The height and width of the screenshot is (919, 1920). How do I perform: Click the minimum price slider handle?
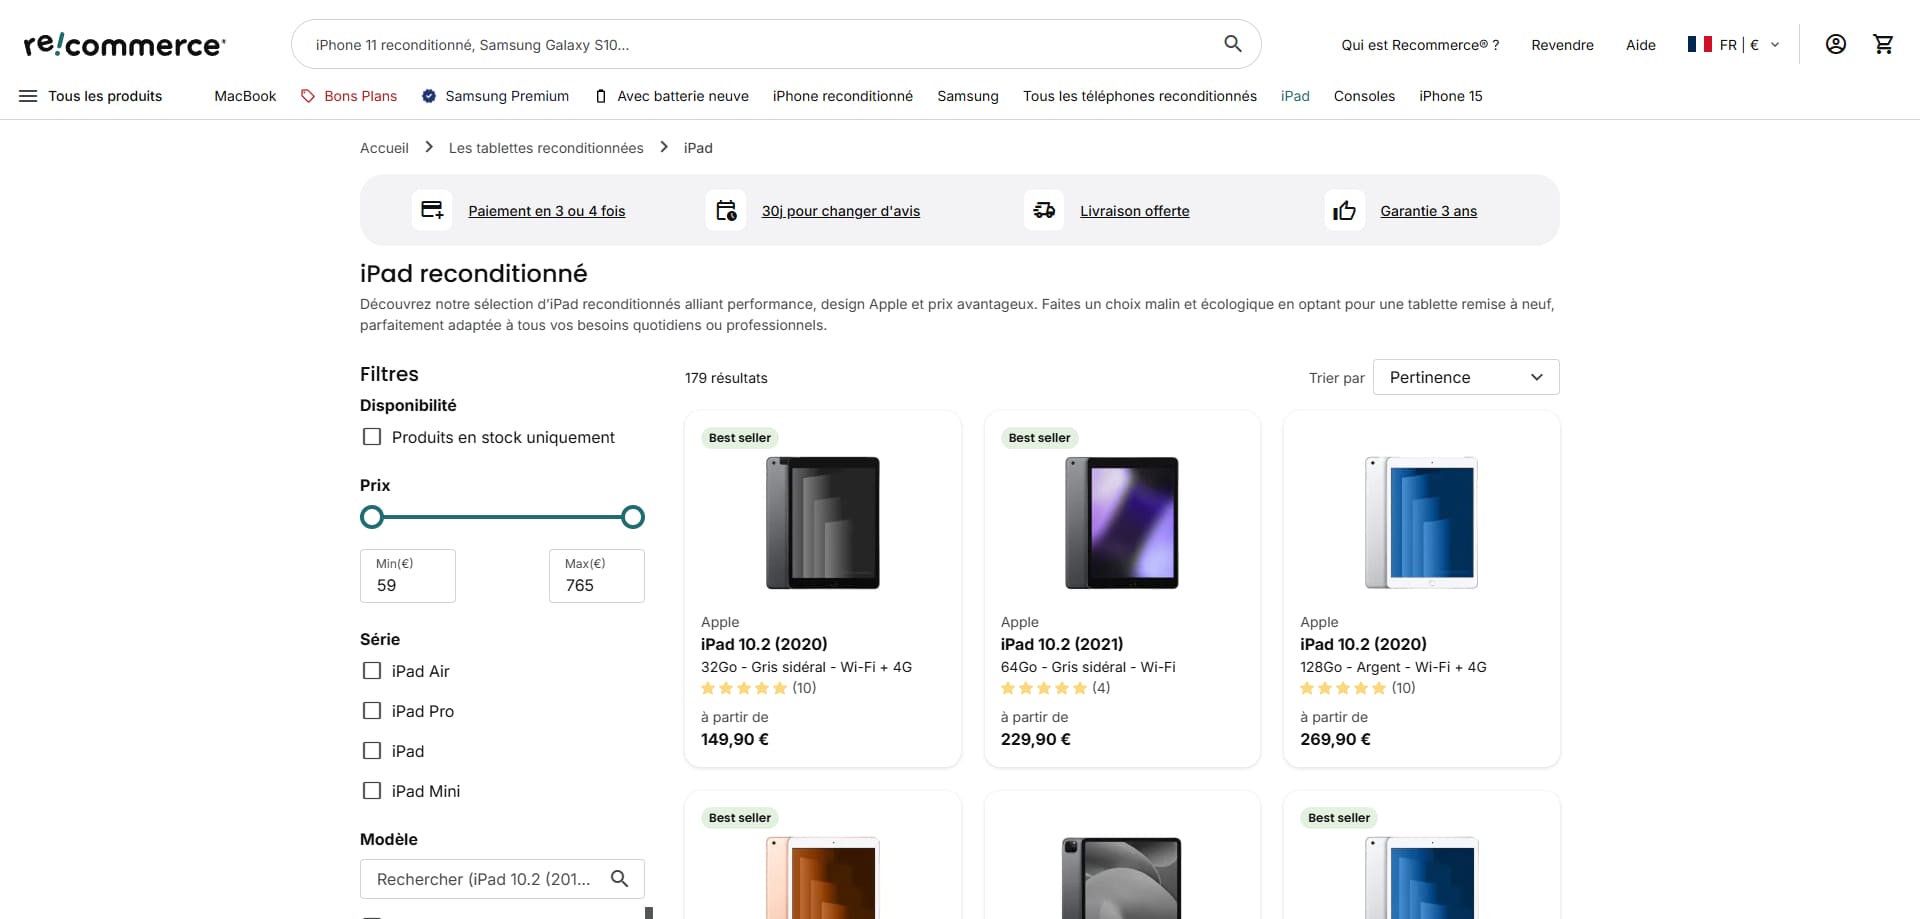click(372, 517)
